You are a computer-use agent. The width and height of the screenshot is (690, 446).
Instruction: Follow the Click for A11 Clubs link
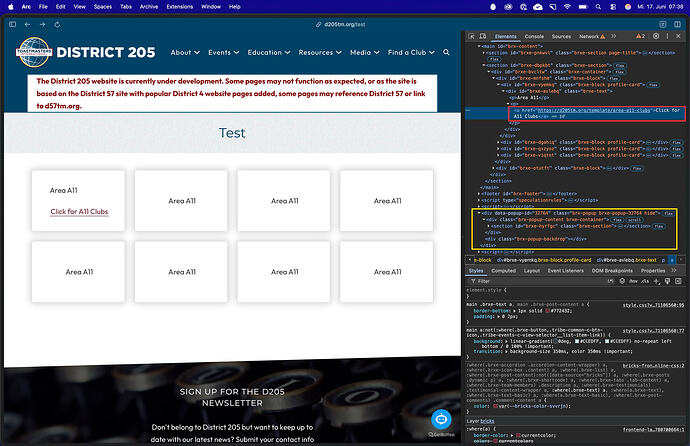tap(79, 212)
